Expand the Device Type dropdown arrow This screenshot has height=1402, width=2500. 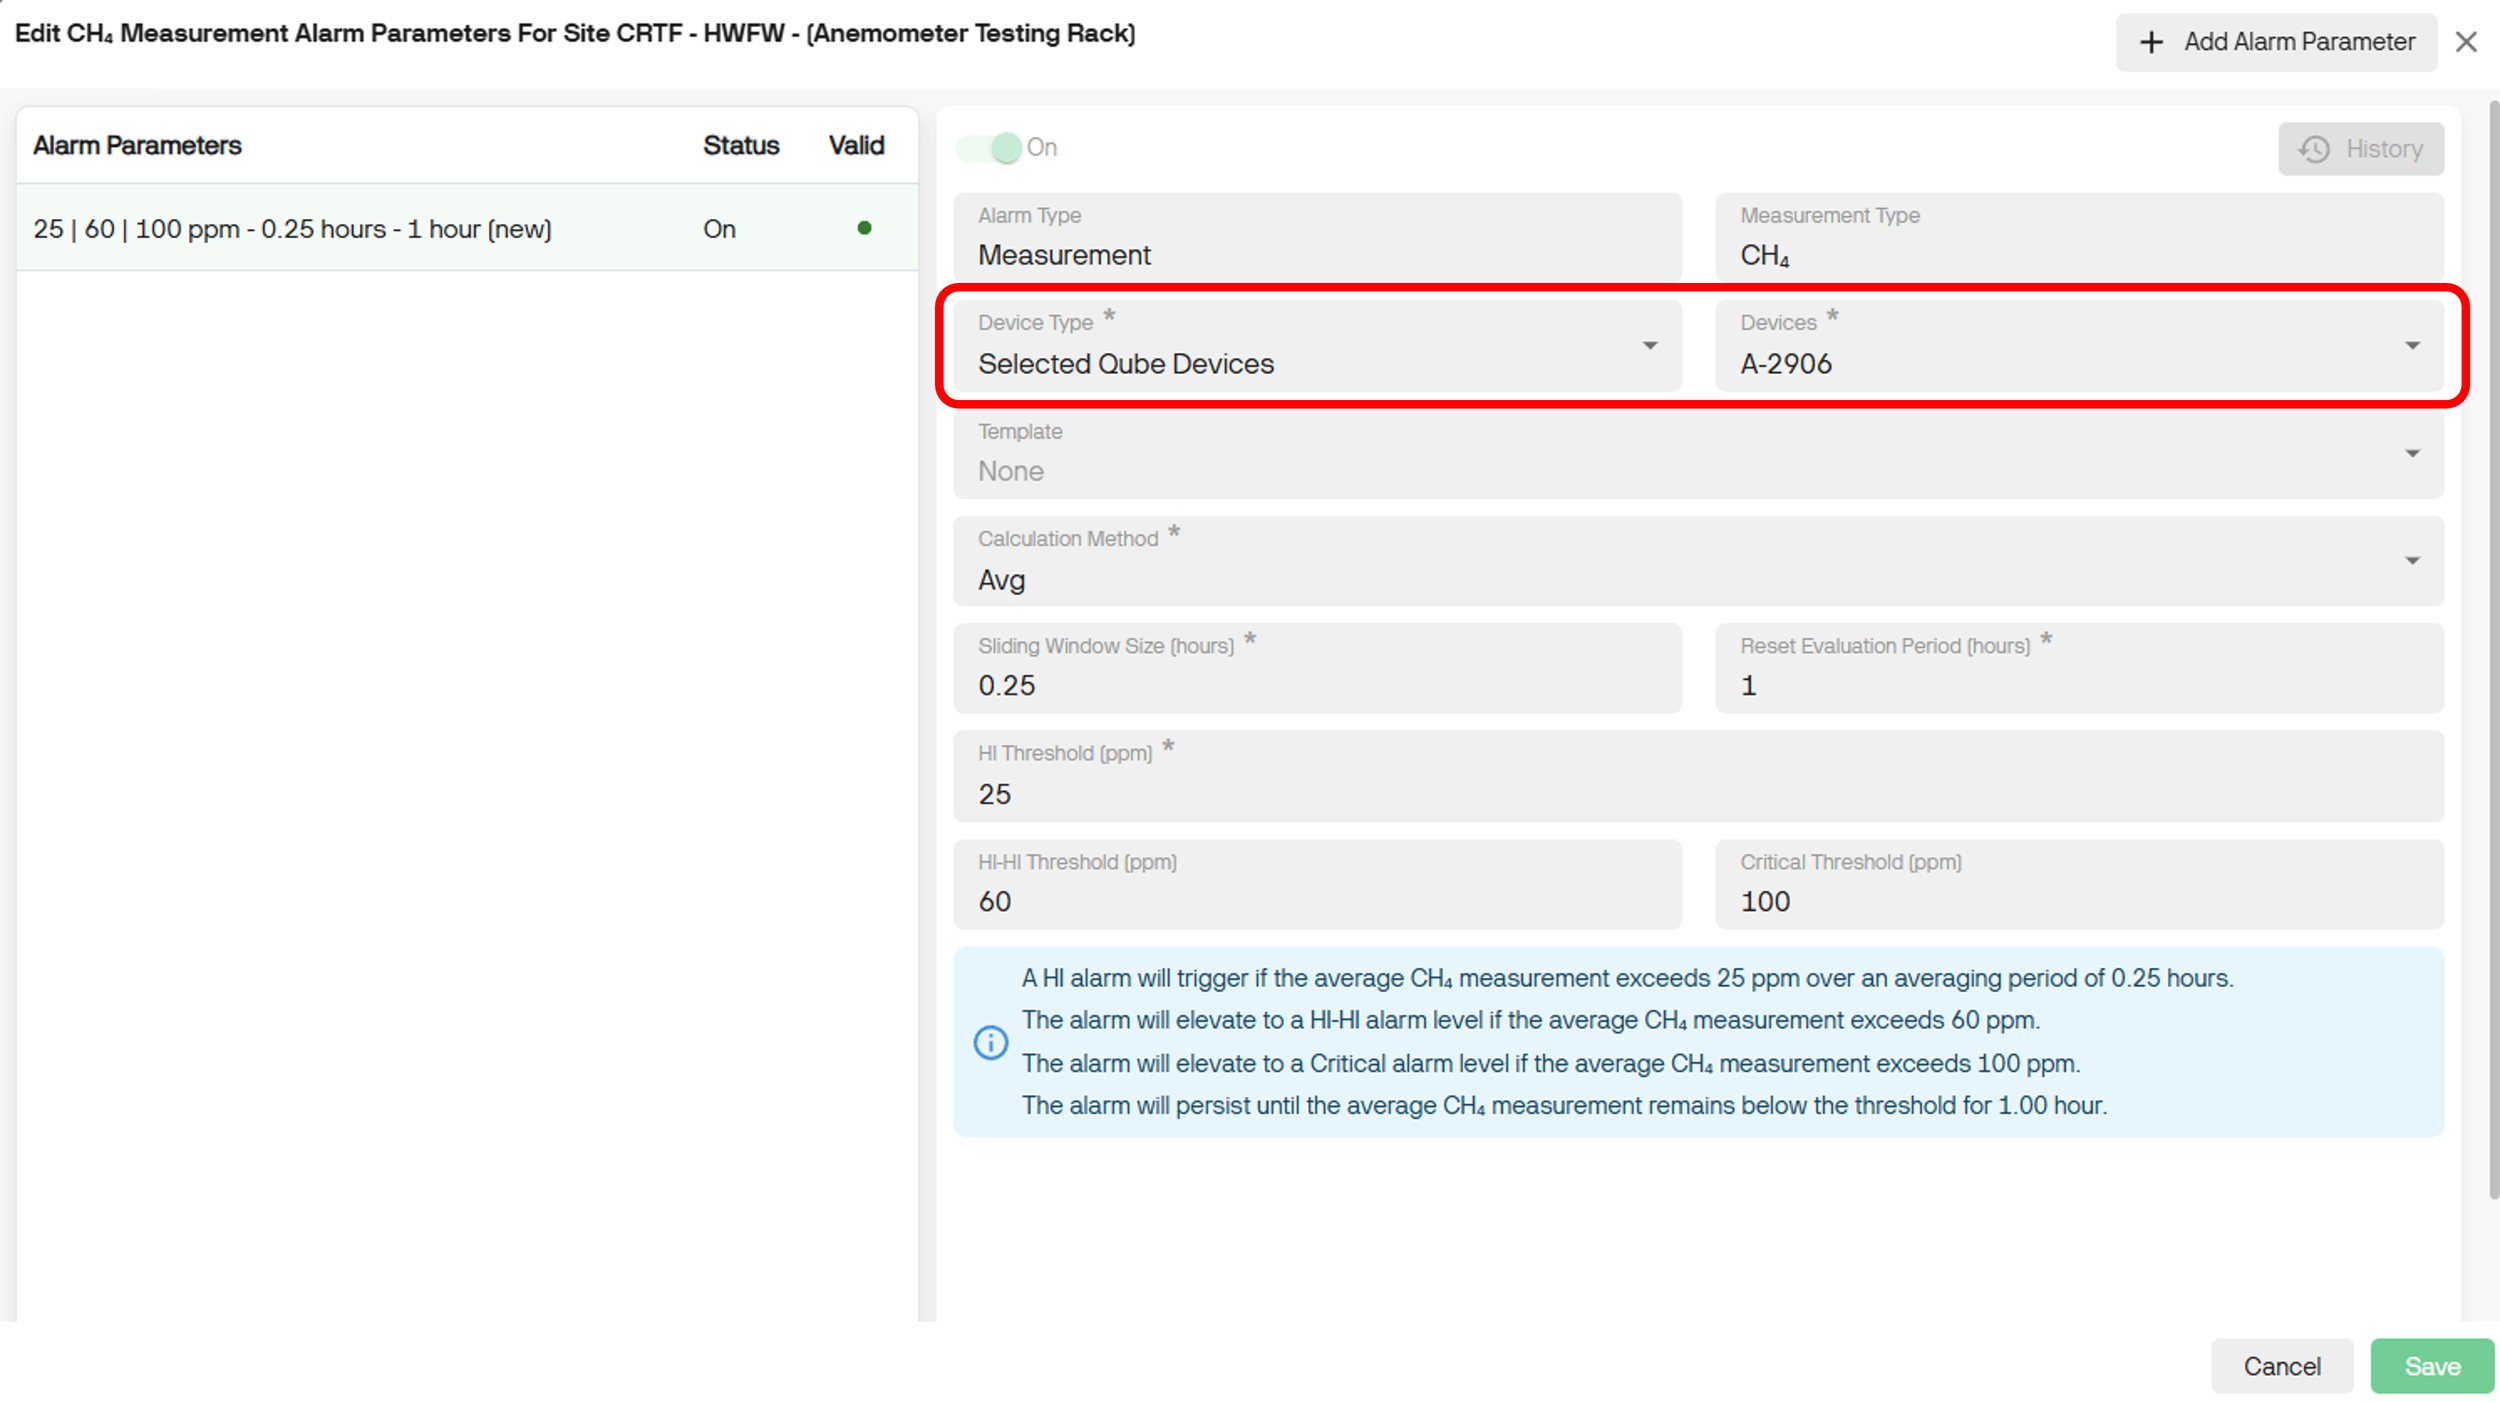click(x=1650, y=346)
